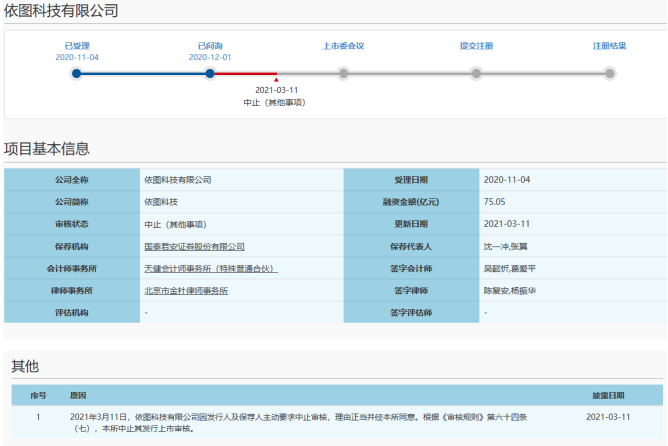This screenshot has width=668, height=446.
Task: Click the 评估机构 label cell
Action: tap(72, 313)
